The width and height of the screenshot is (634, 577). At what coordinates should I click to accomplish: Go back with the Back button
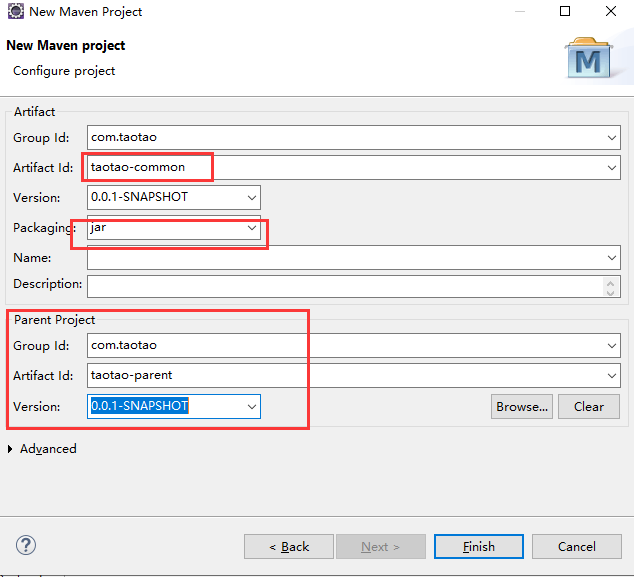(289, 547)
